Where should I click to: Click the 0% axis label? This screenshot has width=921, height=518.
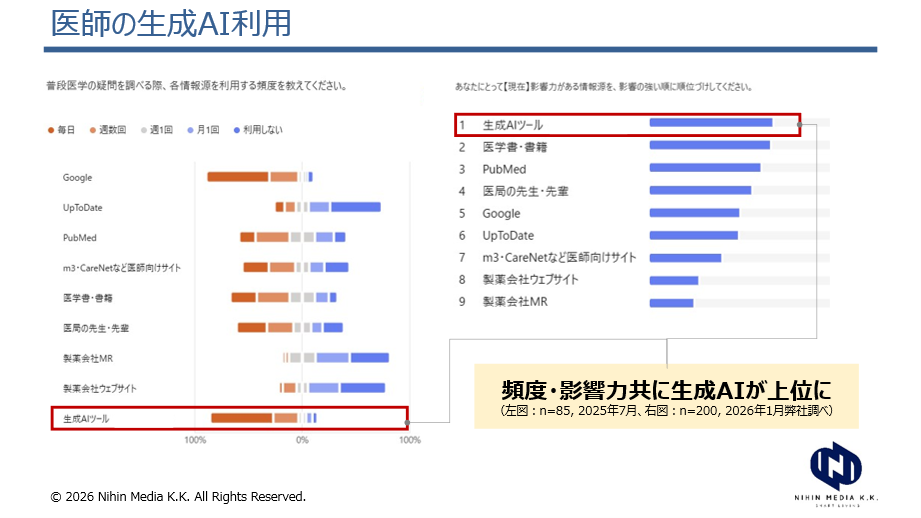tap(302, 440)
